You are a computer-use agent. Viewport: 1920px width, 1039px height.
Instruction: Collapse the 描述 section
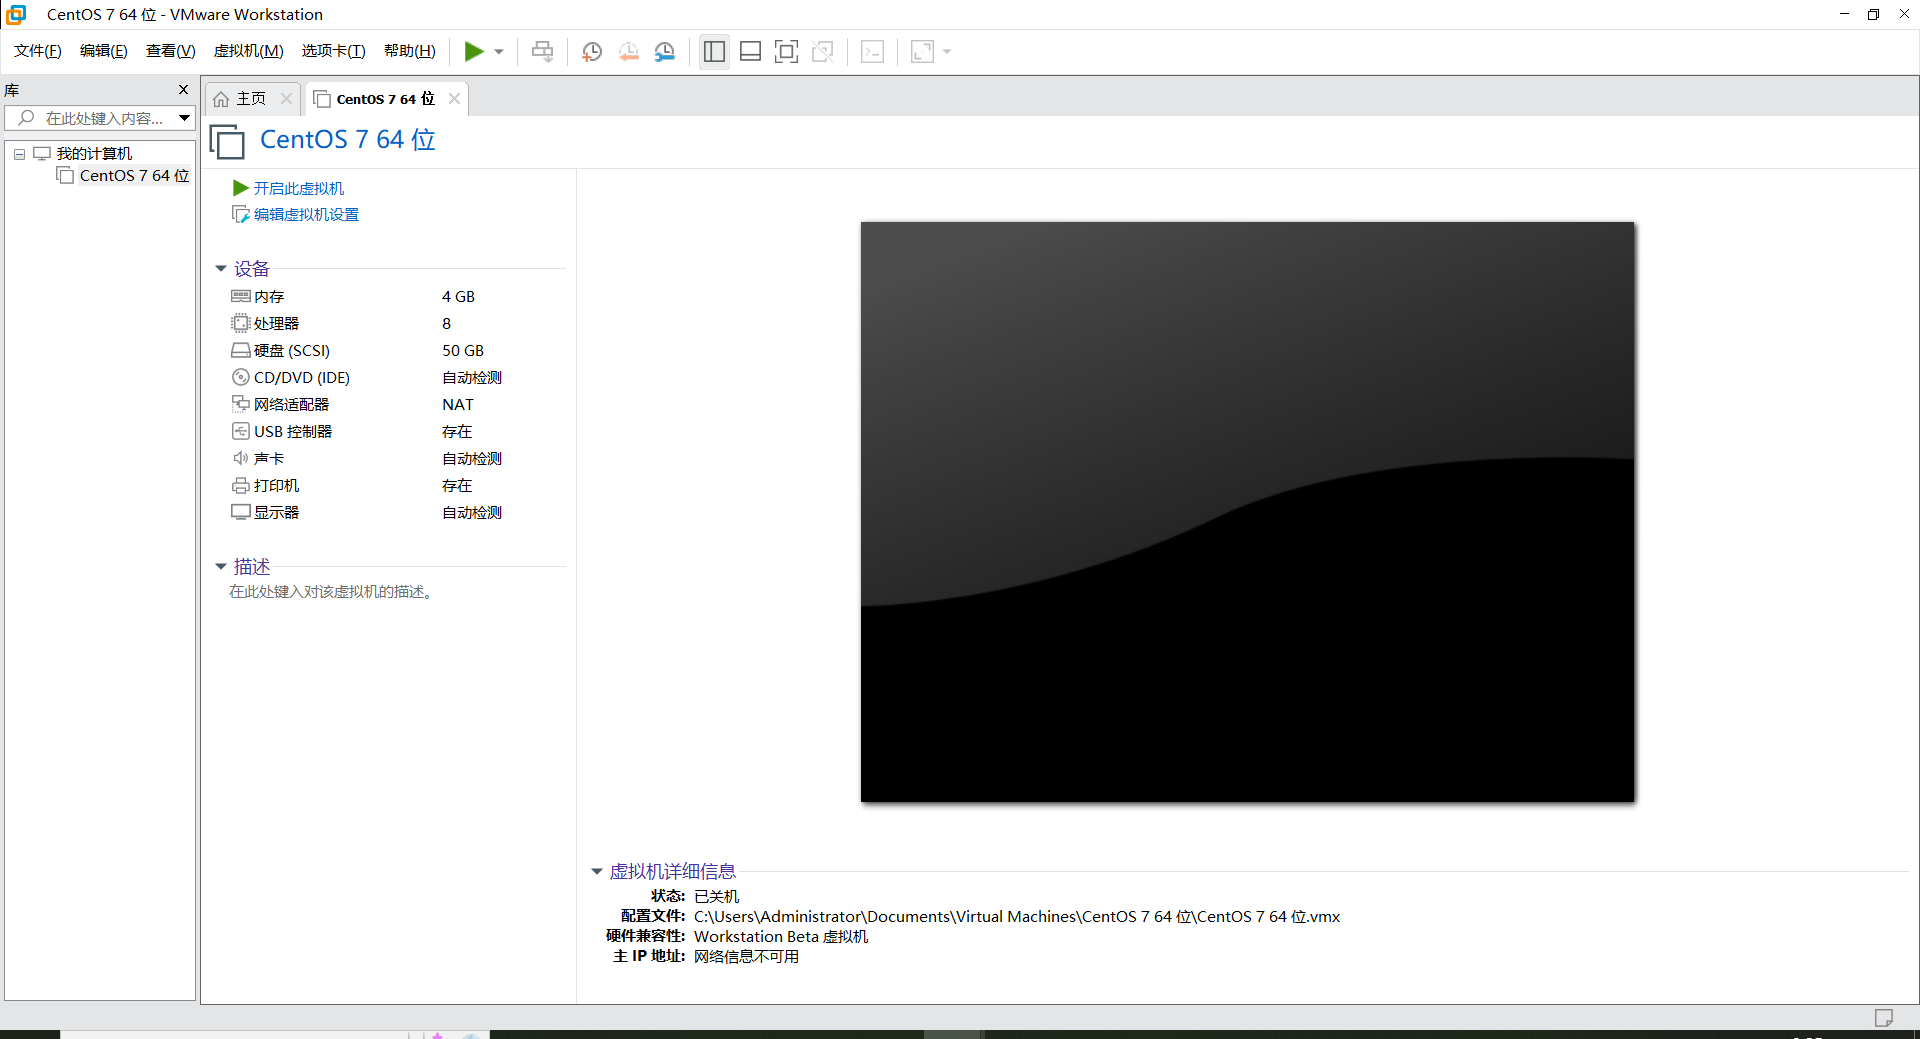(221, 567)
